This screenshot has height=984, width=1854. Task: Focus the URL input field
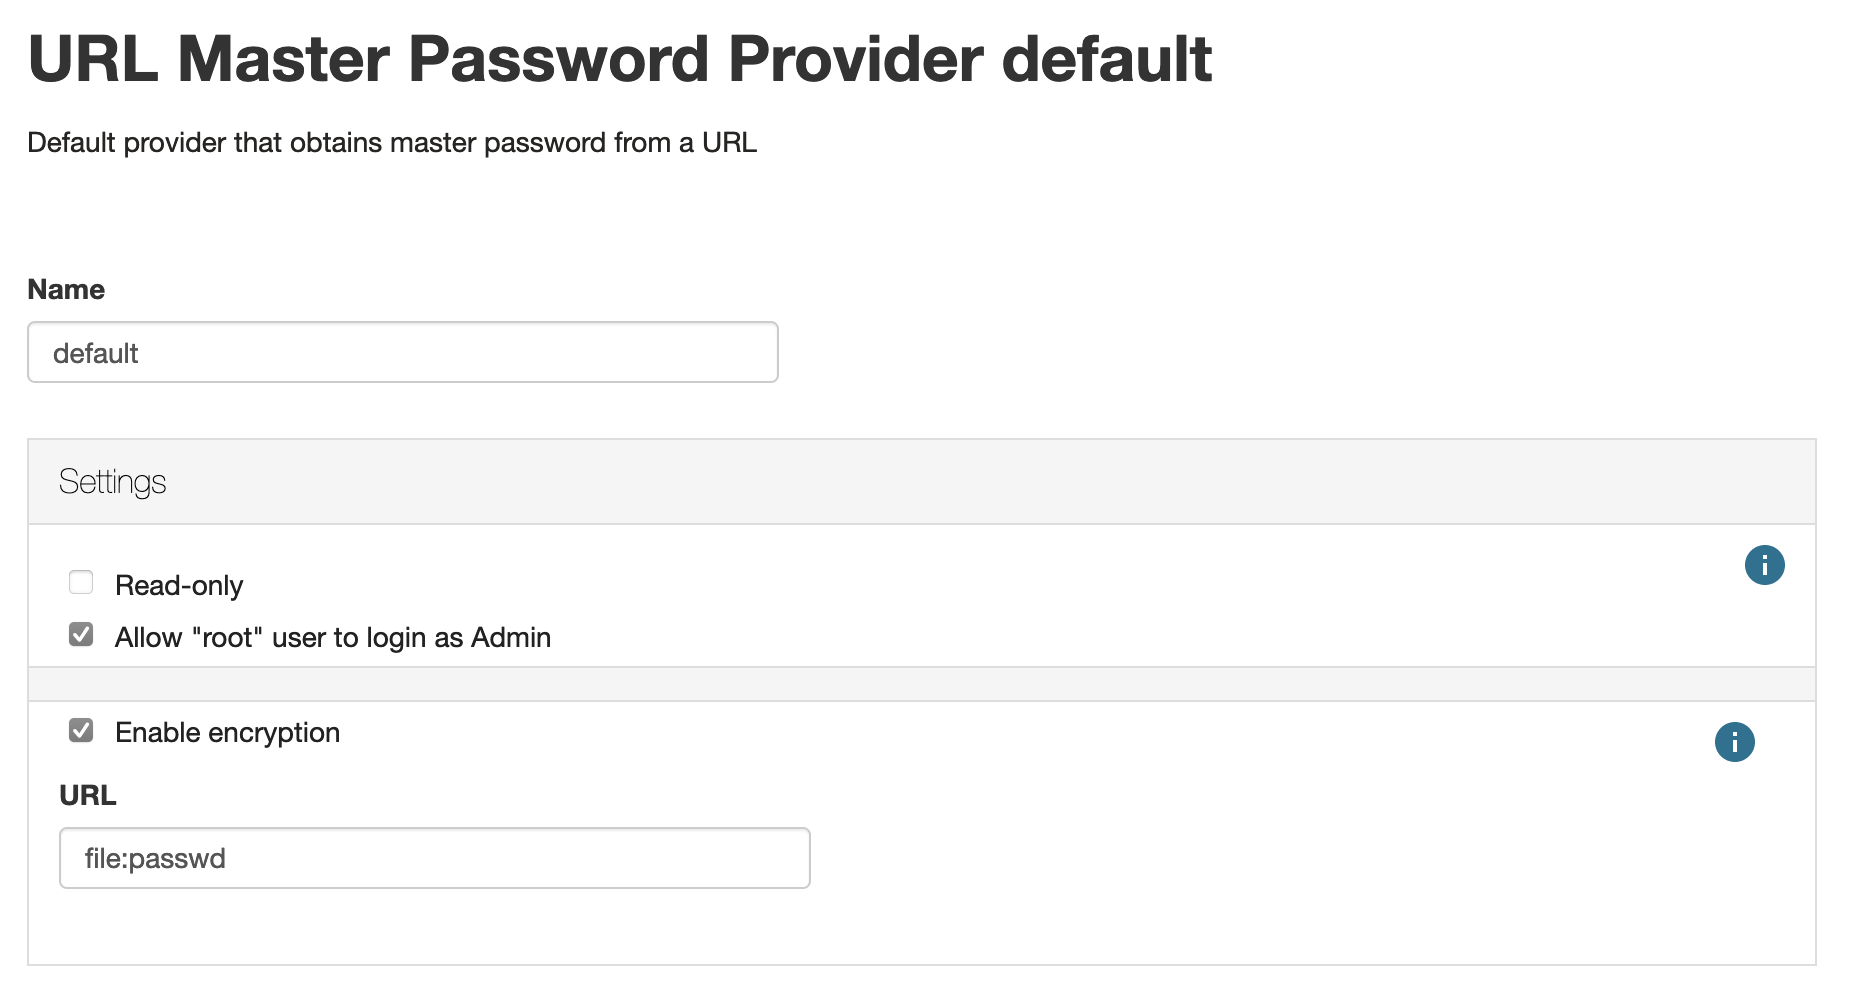(x=435, y=858)
